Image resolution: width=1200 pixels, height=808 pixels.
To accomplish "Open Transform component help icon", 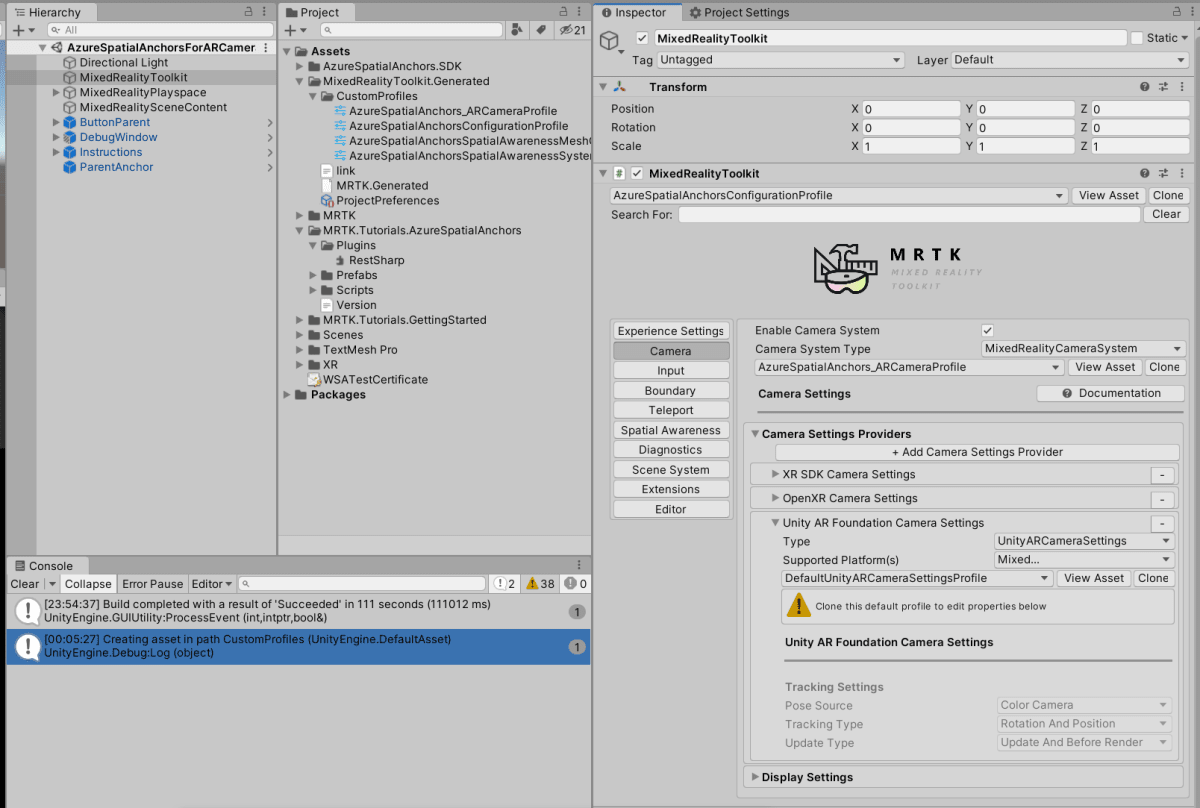I will (x=1145, y=87).
